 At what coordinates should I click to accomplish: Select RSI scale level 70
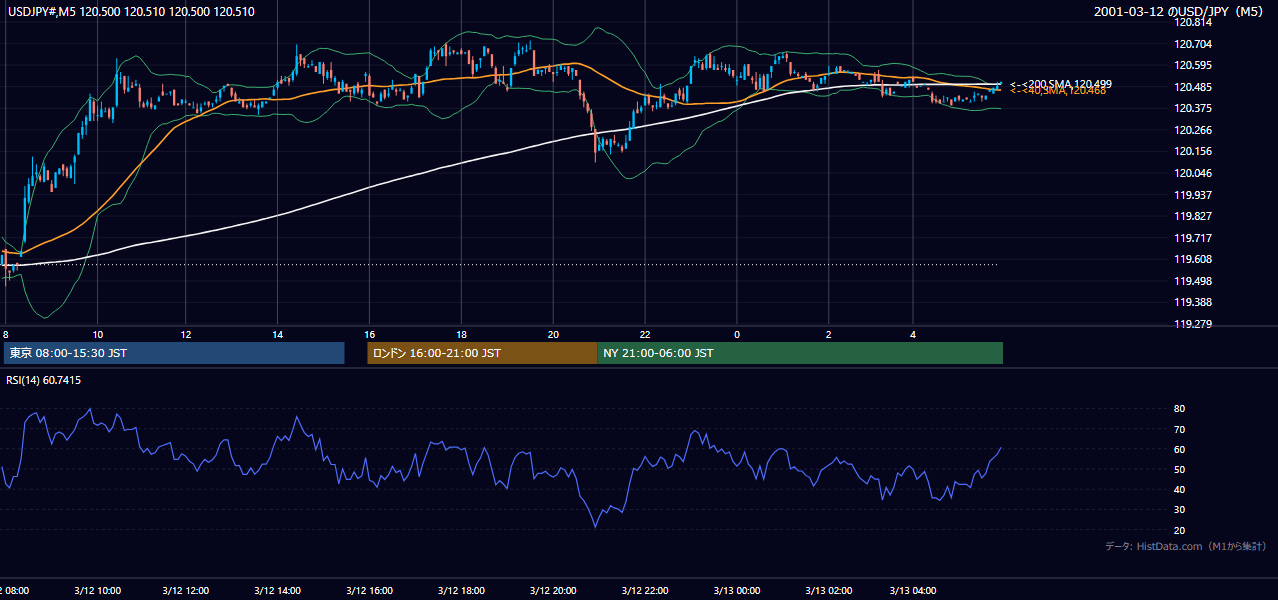tap(1179, 429)
